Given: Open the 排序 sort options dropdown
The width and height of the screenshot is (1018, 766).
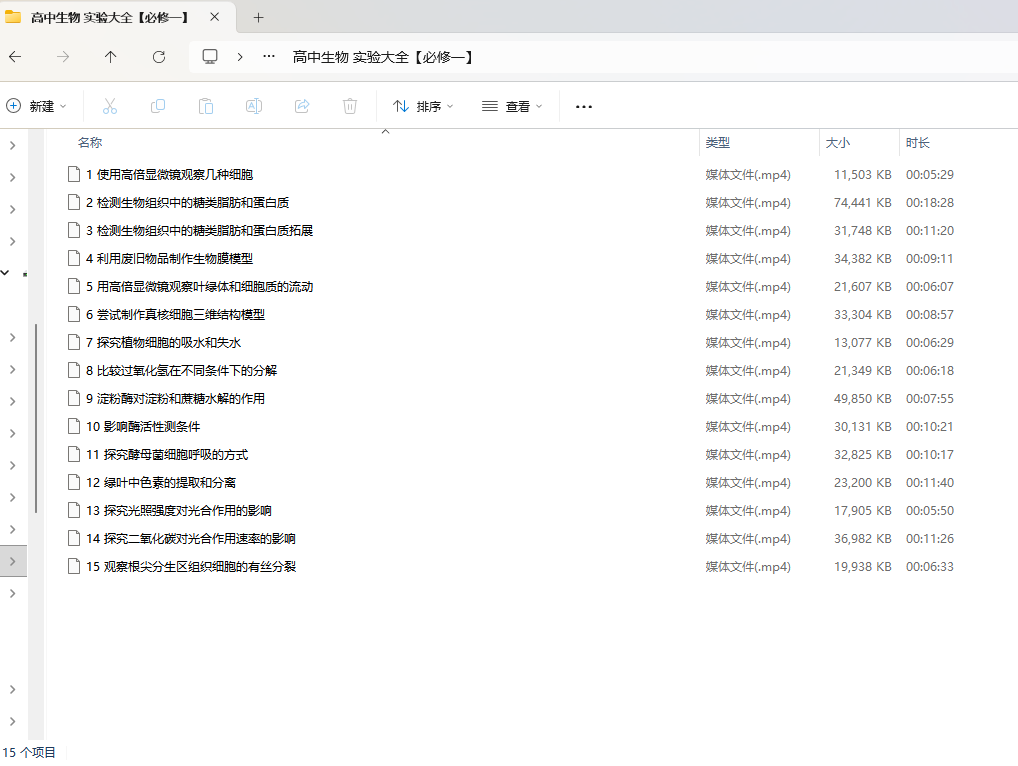Looking at the screenshot, I should 423,106.
